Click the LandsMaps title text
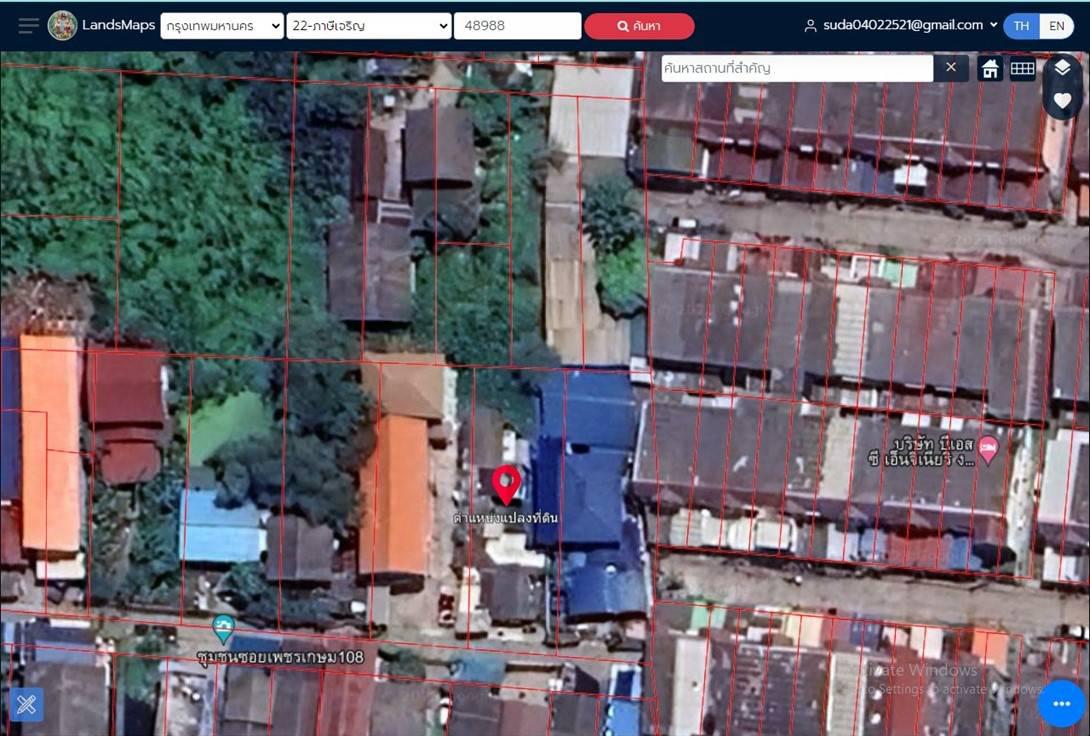This screenshot has height=736, width=1090. tap(119, 25)
